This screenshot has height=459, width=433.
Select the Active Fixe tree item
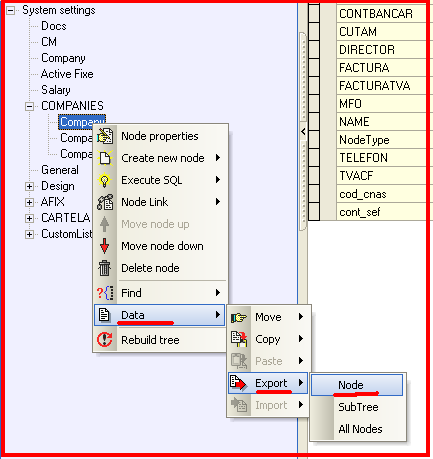67,74
